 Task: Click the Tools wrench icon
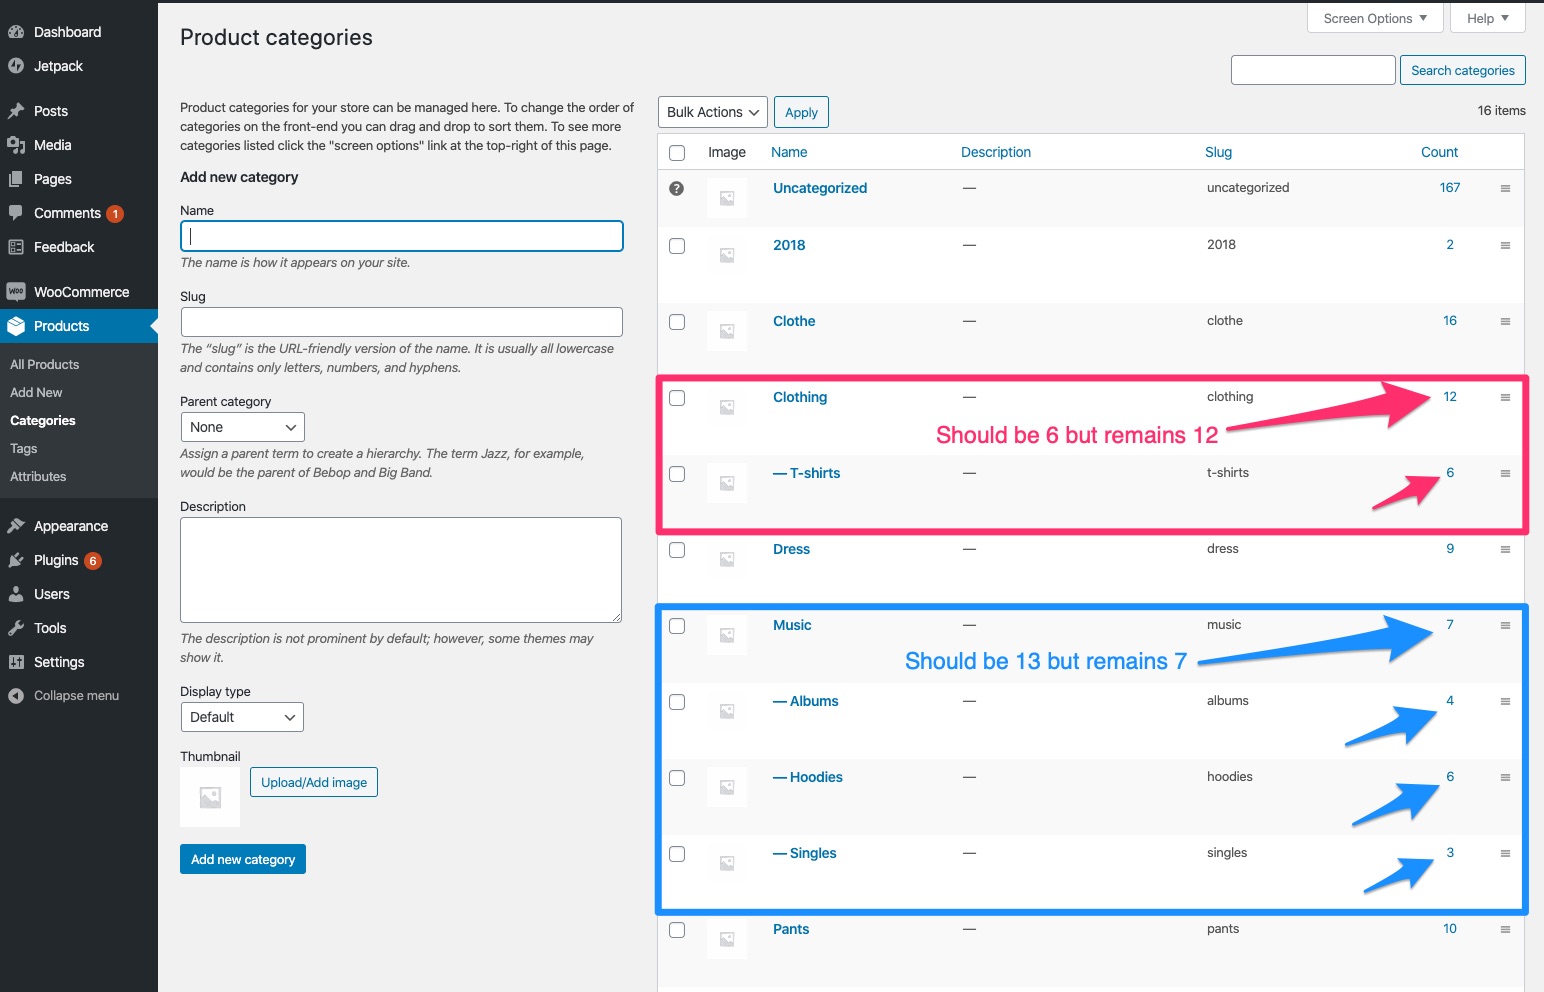(16, 628)
